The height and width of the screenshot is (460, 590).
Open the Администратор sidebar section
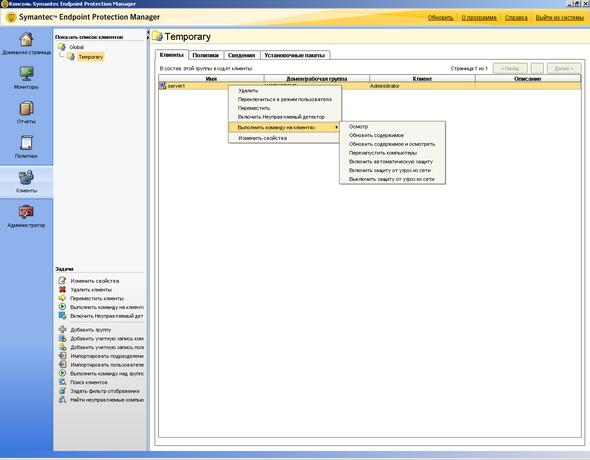pyautogui.click(x=26, y=212)
